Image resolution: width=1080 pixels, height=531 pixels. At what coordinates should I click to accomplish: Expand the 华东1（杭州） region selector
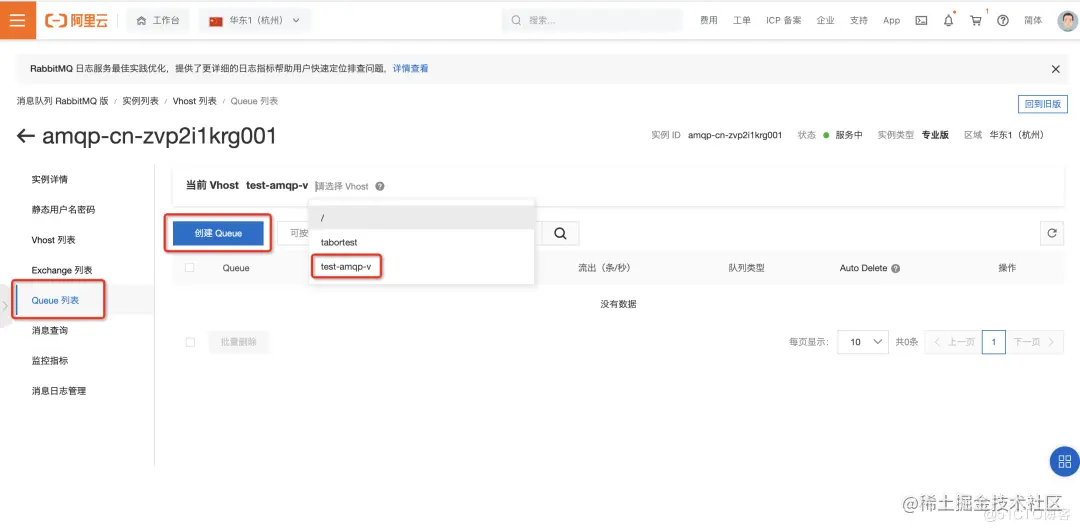coord(254,21)
